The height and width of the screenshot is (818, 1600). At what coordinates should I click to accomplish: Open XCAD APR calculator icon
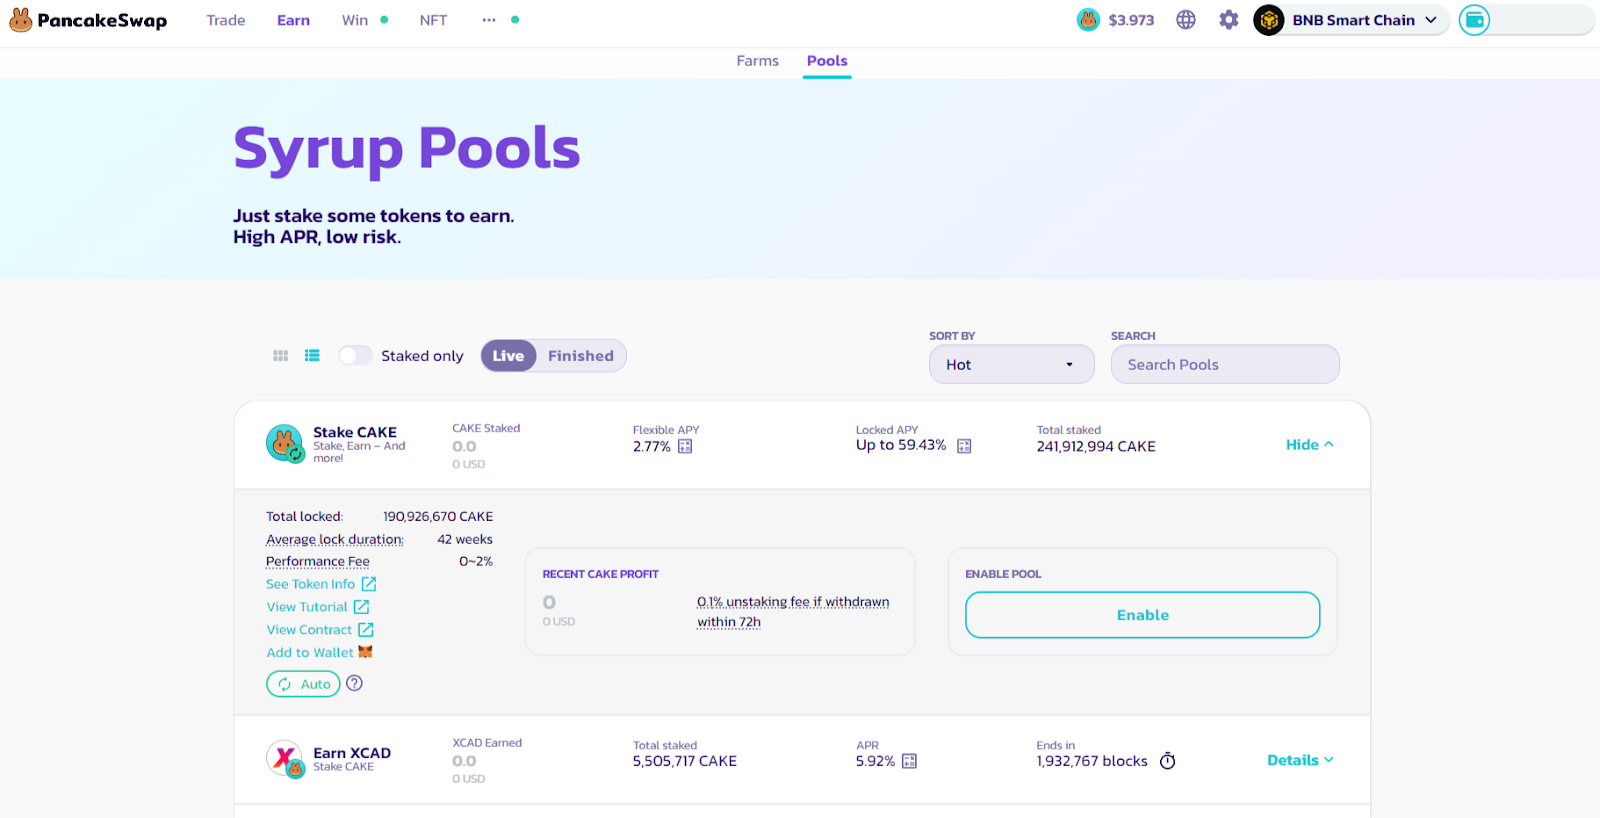pos(909,761)
